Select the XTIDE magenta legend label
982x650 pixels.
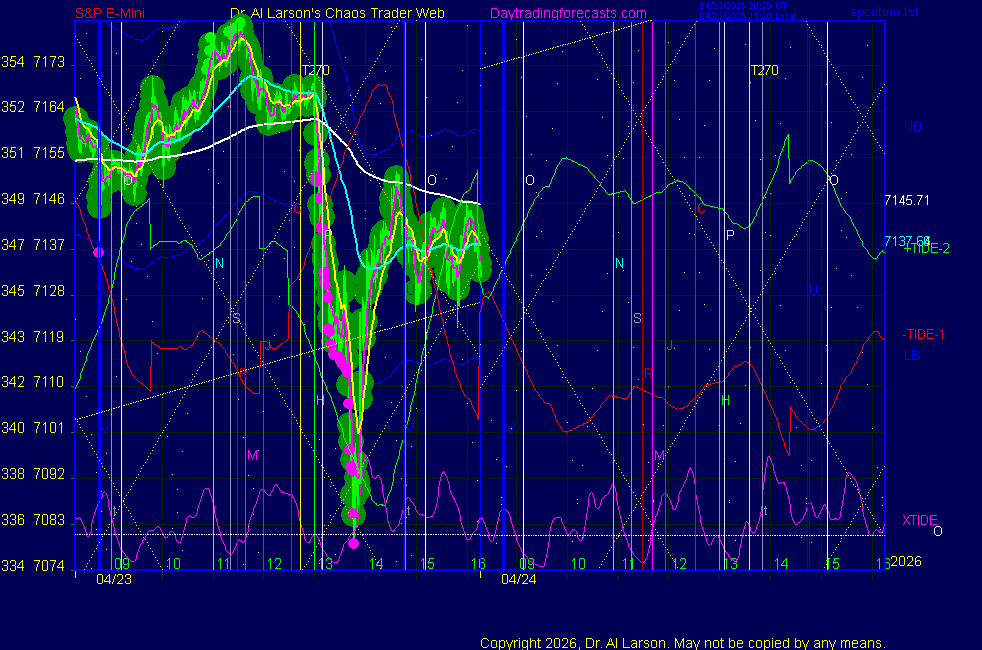tap(919, 520)
